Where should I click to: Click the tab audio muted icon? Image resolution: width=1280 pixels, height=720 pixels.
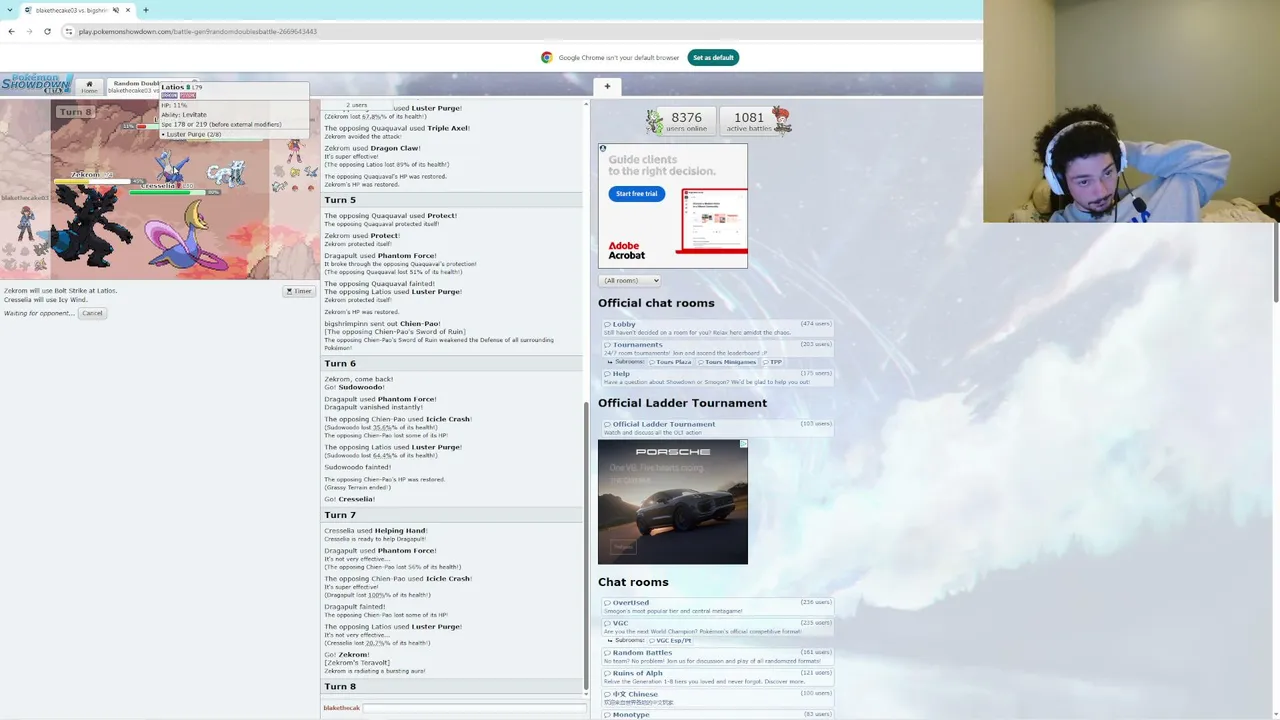tap(116, 10)
